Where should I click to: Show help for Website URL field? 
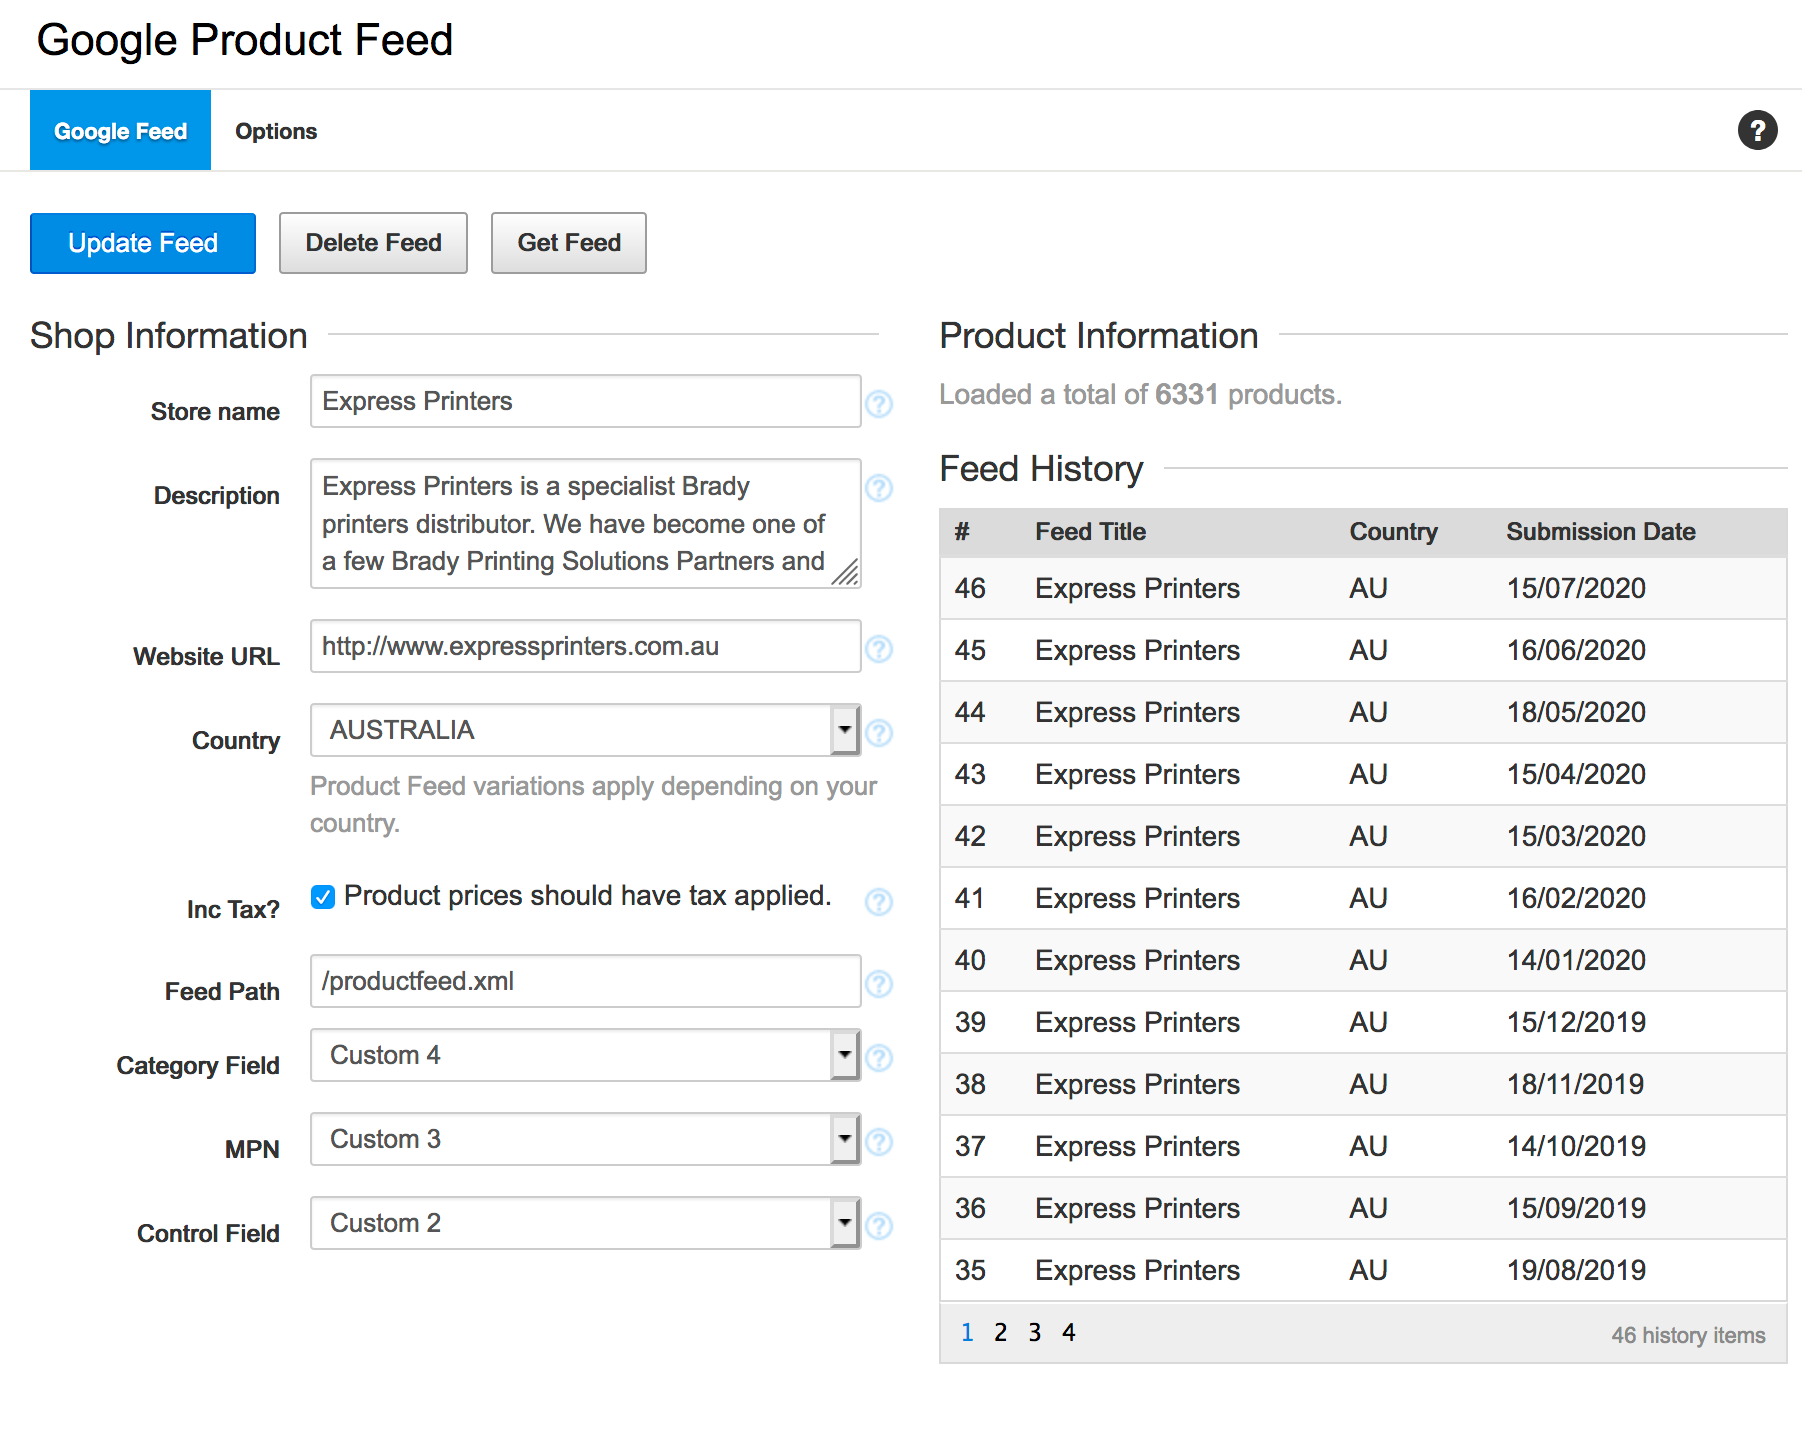pos(879,649)
